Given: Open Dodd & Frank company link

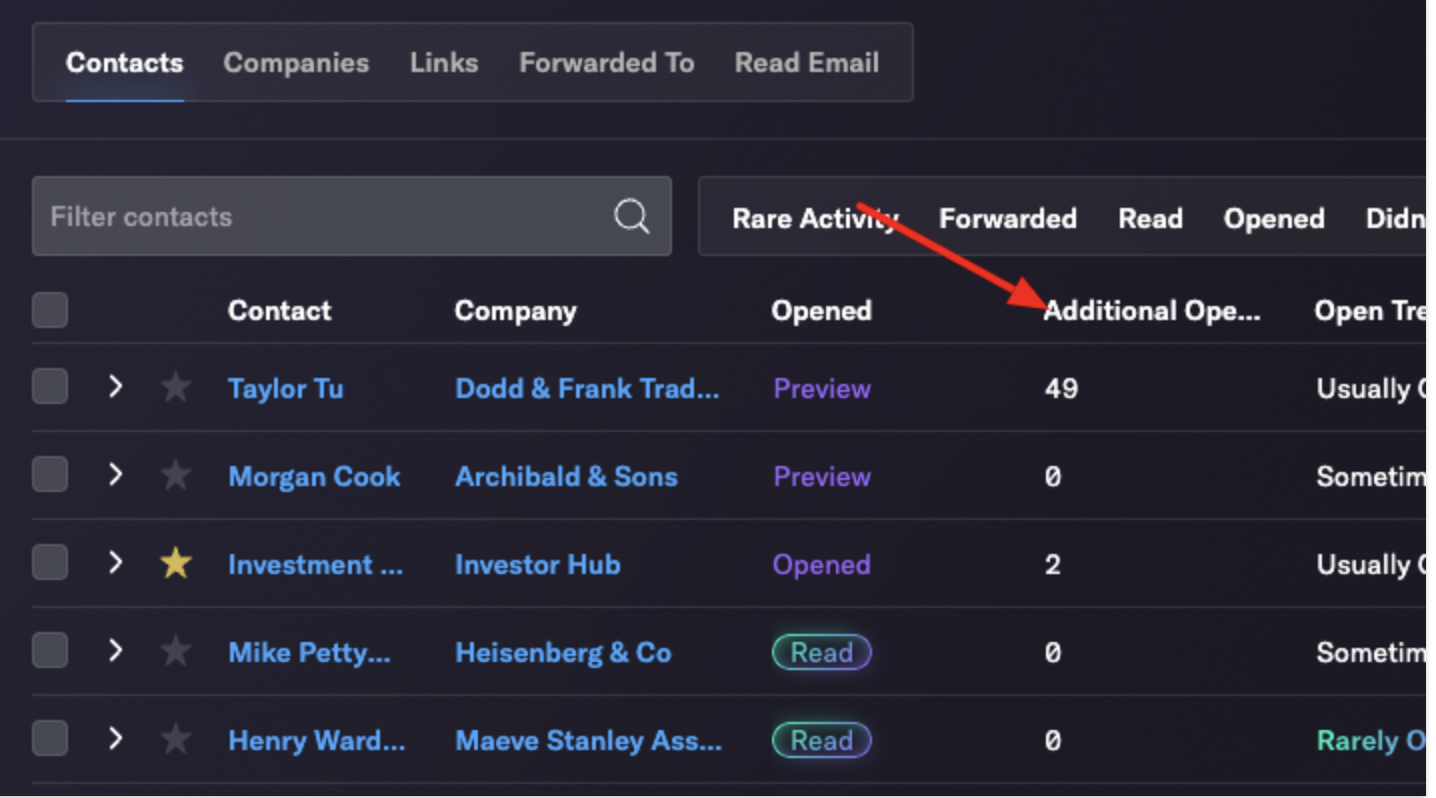Looking at the screenshot, I should tap(587, 388).
